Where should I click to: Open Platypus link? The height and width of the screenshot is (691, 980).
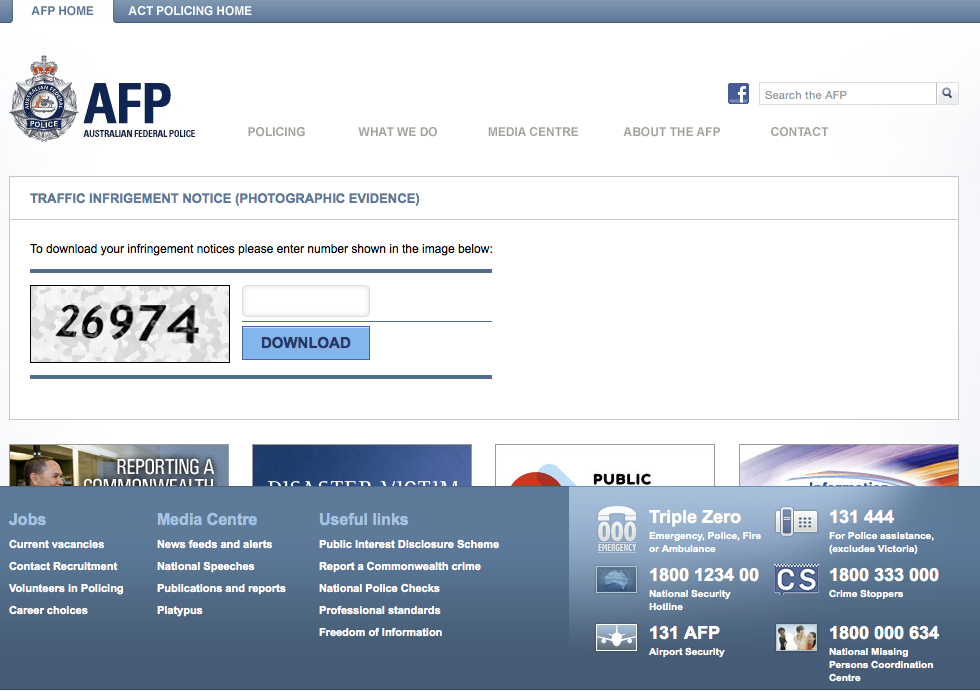179,610
